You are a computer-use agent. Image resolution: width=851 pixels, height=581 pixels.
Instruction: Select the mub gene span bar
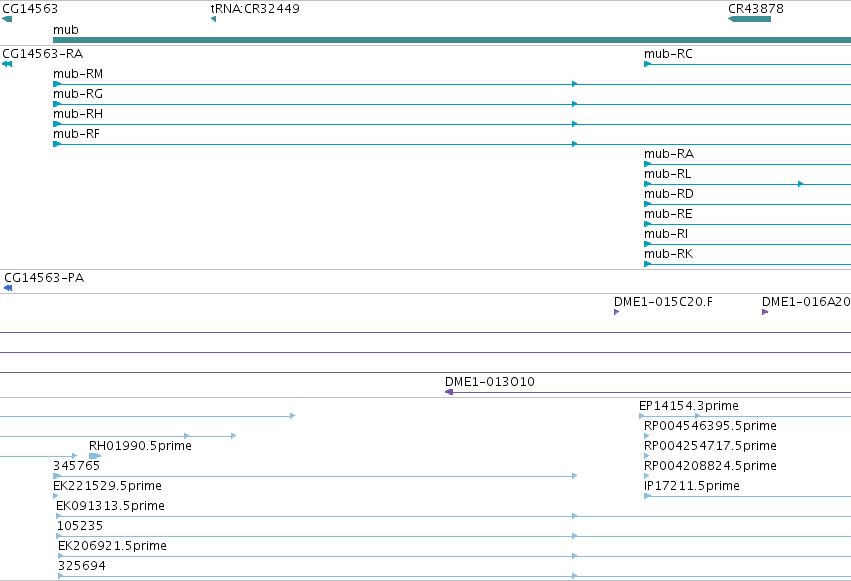[452, 40]
